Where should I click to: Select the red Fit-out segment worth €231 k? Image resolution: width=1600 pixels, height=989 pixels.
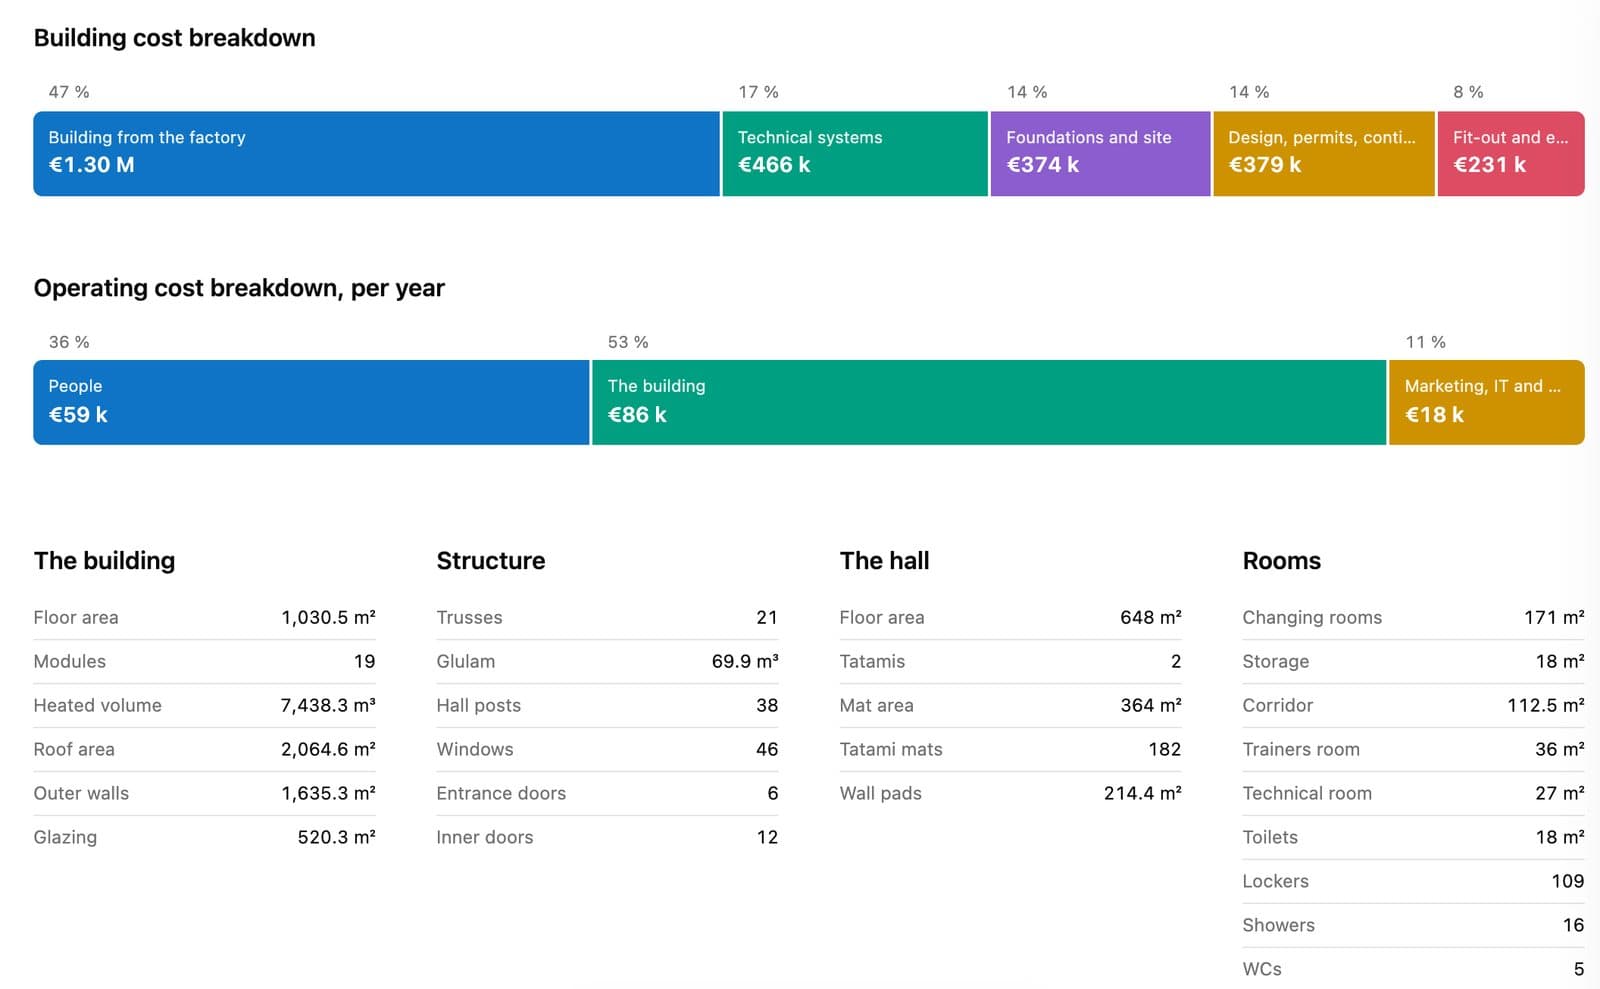tap(1511, 153)
